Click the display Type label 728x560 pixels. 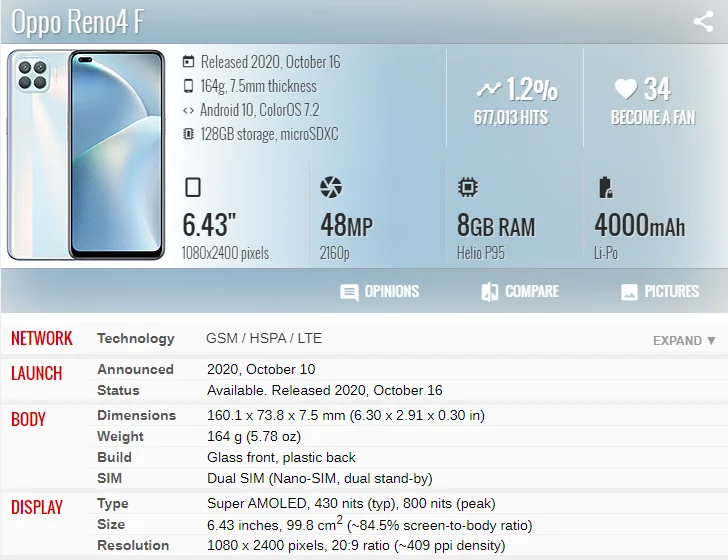pyautogui.click(x=112, y=504)
